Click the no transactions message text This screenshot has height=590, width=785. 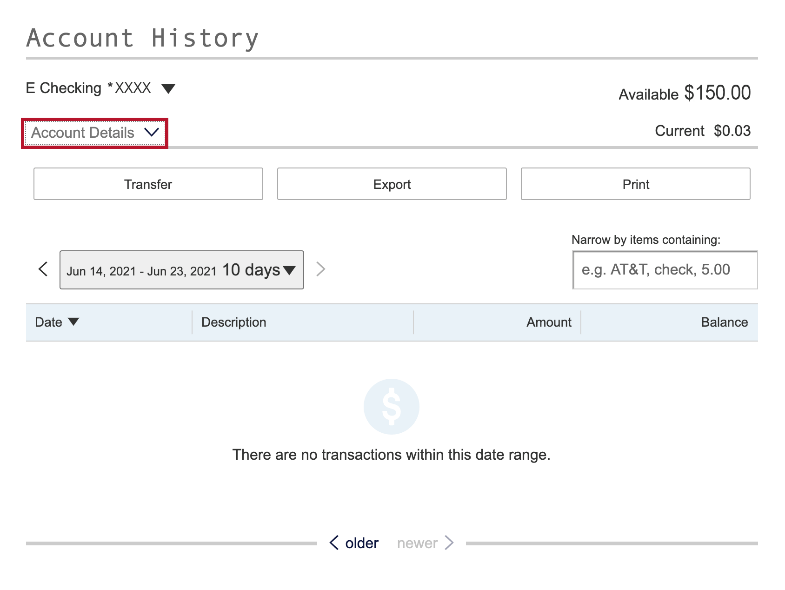(391, 455)
